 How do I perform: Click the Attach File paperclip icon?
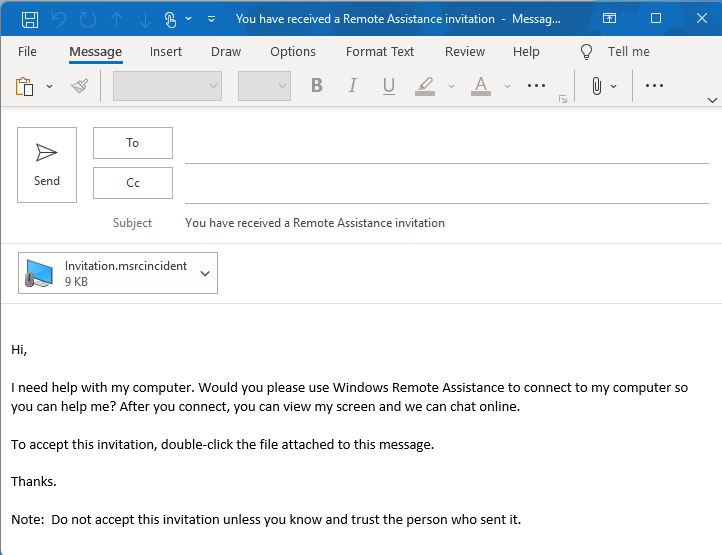596,86
